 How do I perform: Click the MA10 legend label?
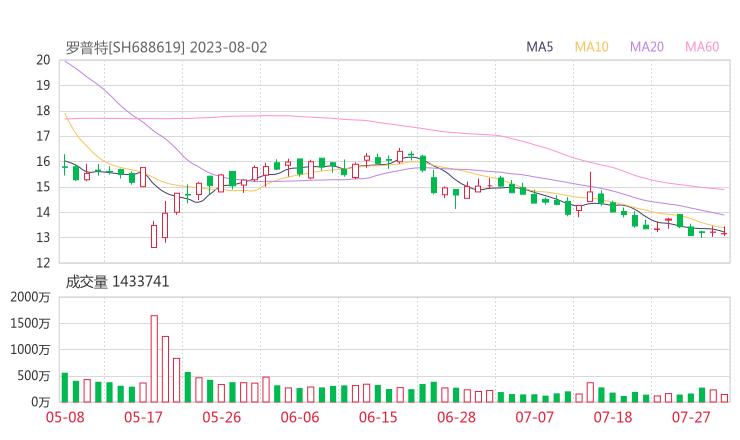click(591, 47)
